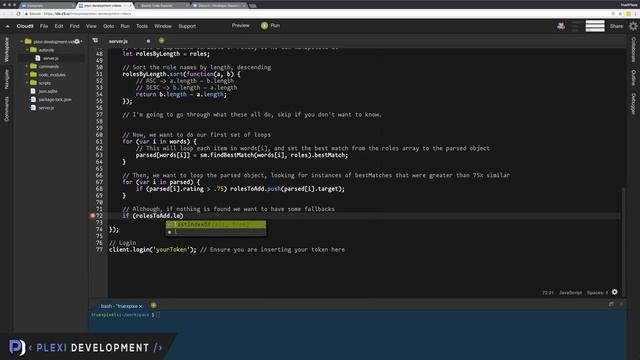
Task: Close the server.js editor tab
Action: pyautogui.click(x=148, y=41)
